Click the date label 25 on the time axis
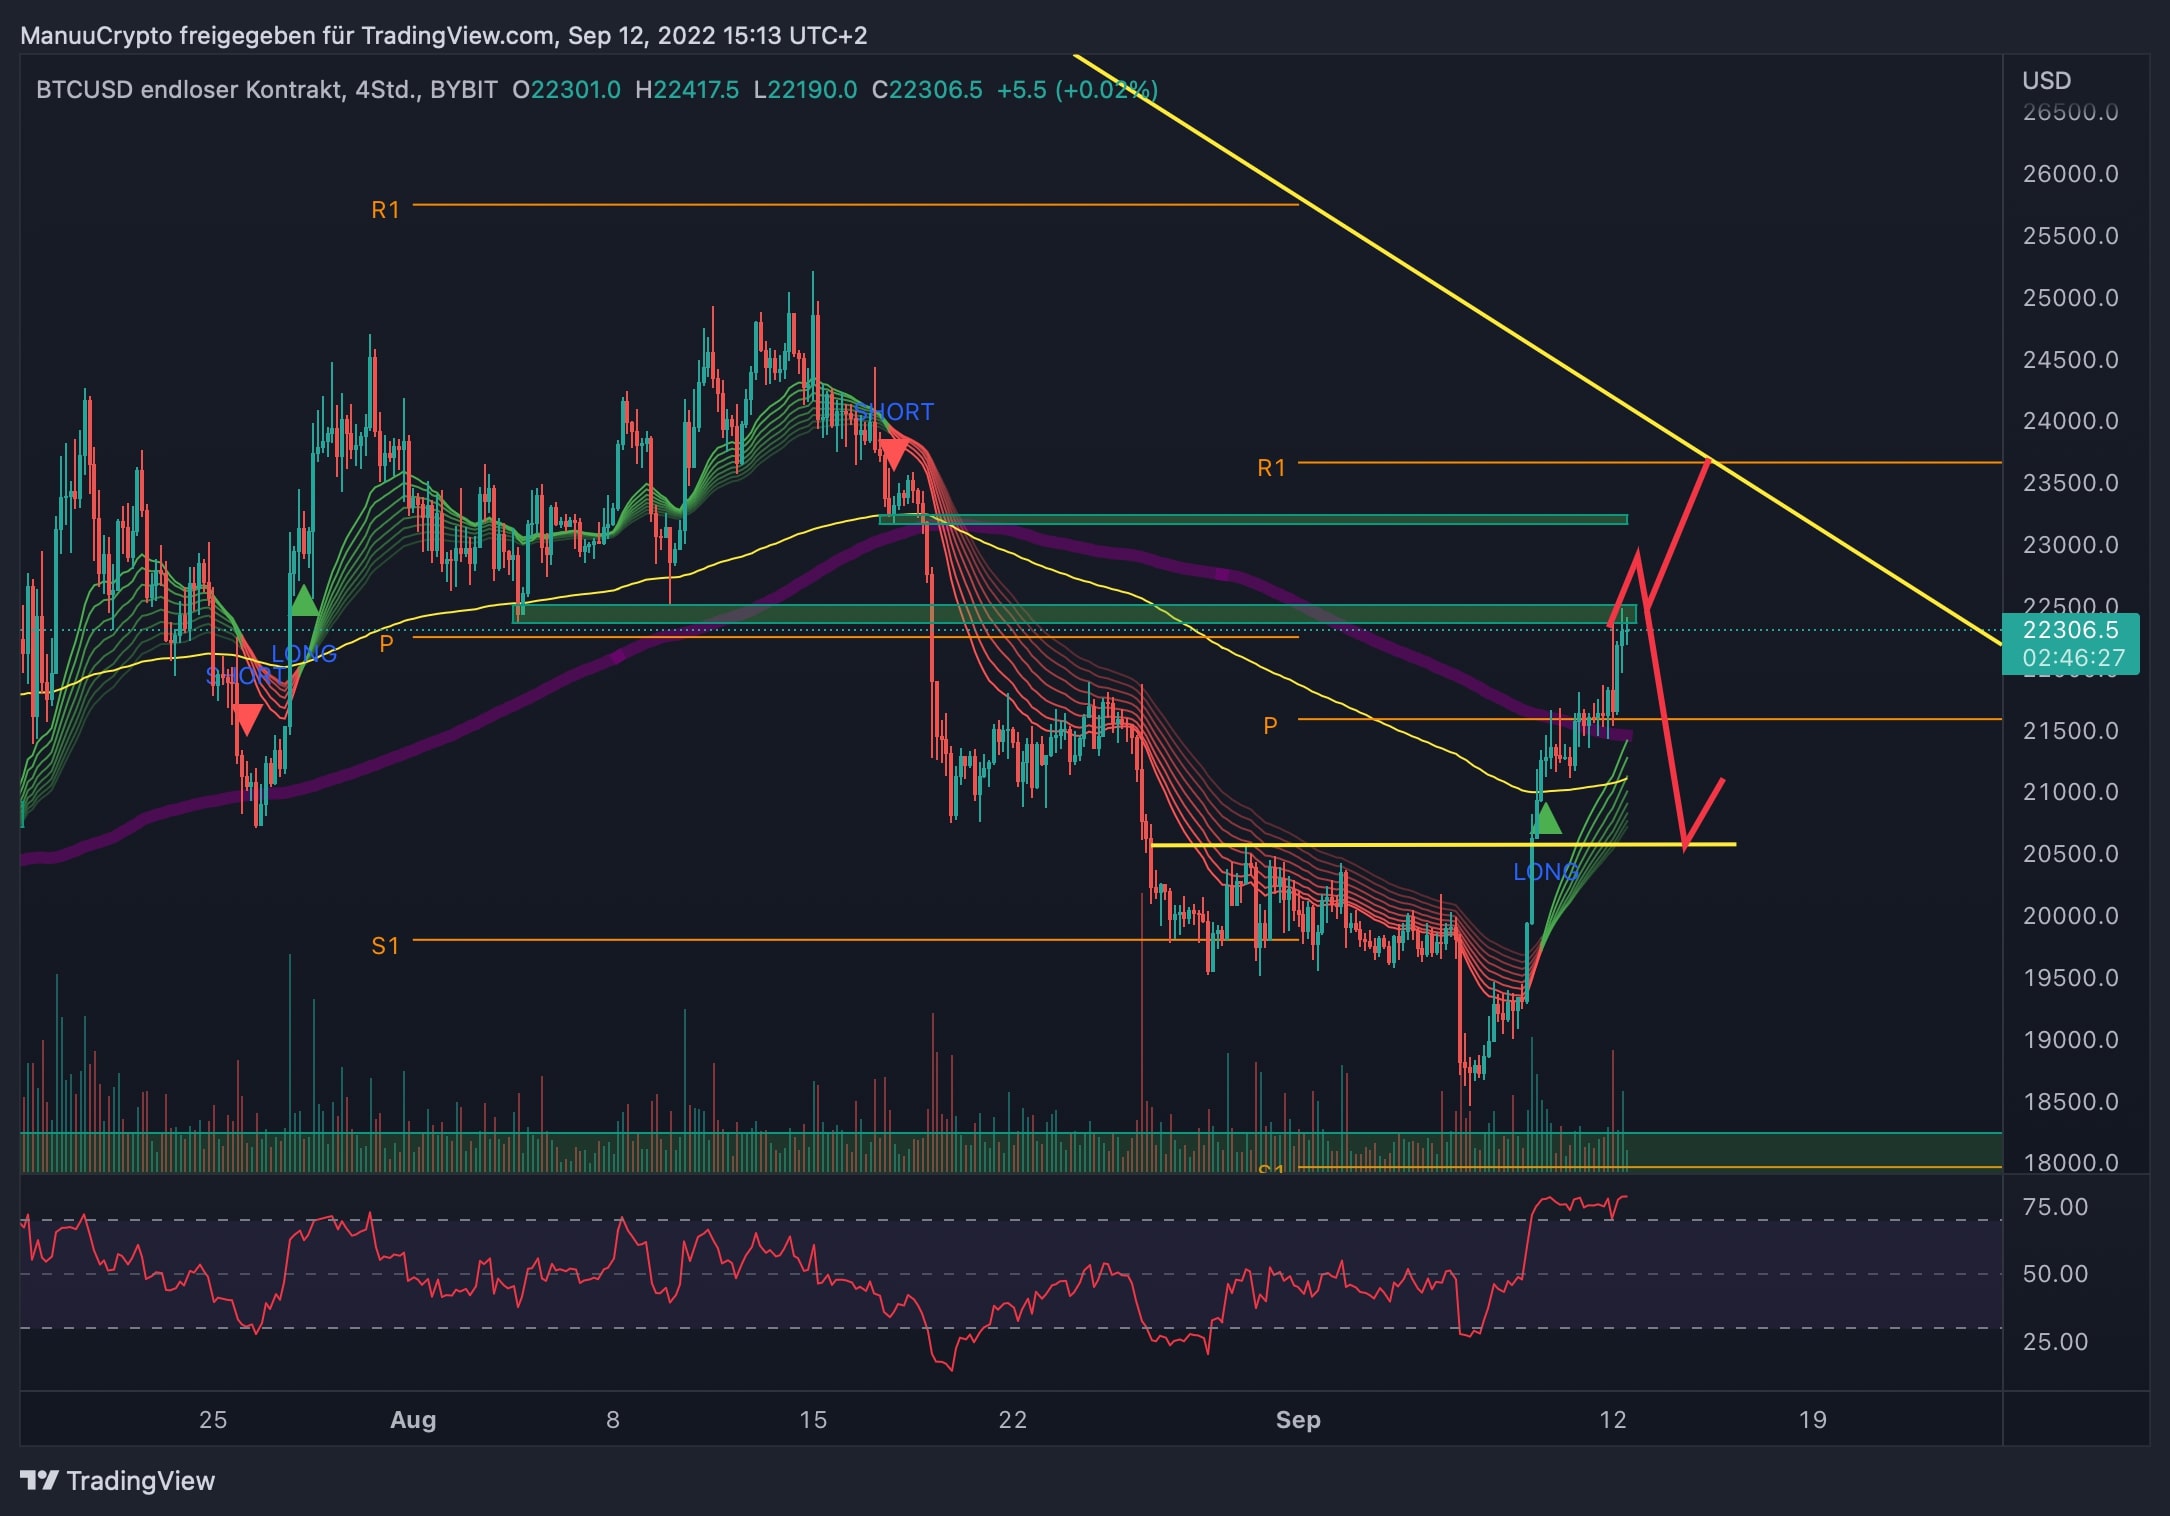Image resolution: width=2170 pixels, height=1516 pixels. [213, 1419]
